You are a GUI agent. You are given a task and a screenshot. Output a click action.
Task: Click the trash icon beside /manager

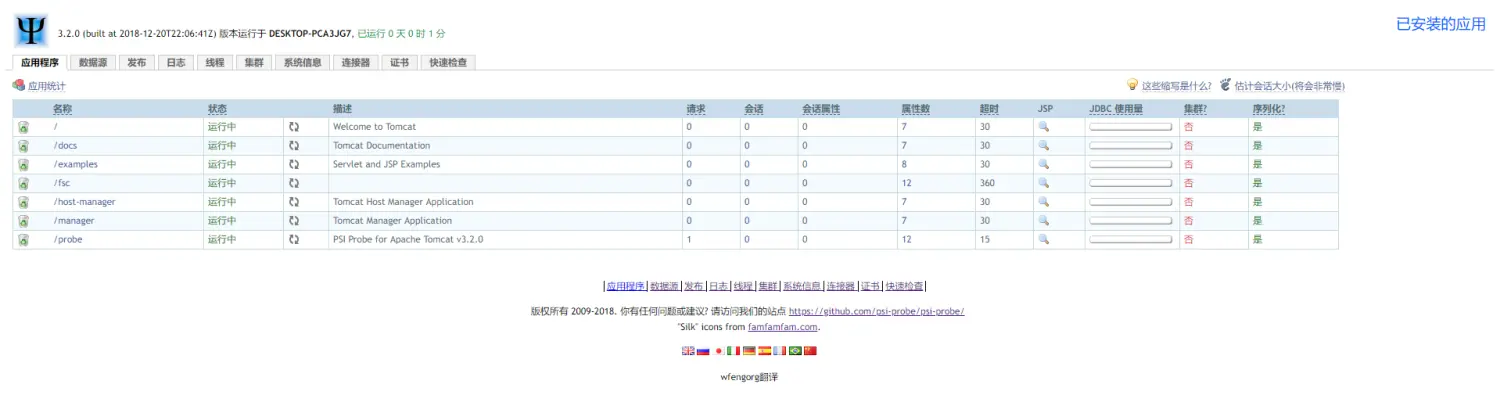23,221
